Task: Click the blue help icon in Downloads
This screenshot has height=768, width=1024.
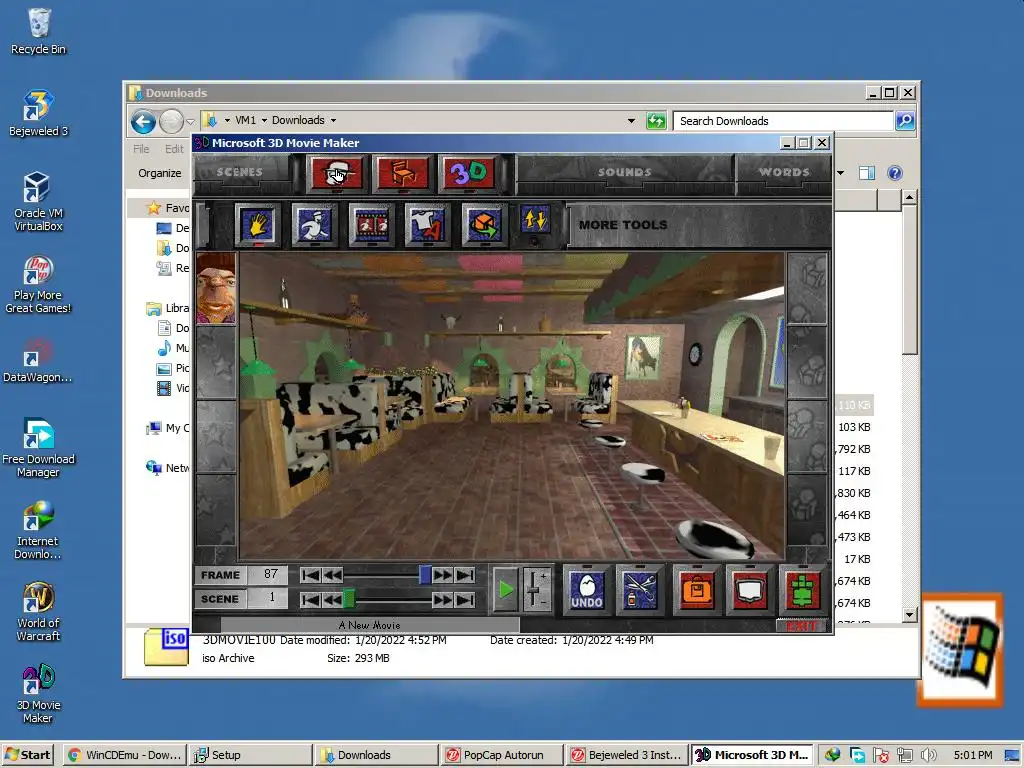Action: (x=895, y=173)
